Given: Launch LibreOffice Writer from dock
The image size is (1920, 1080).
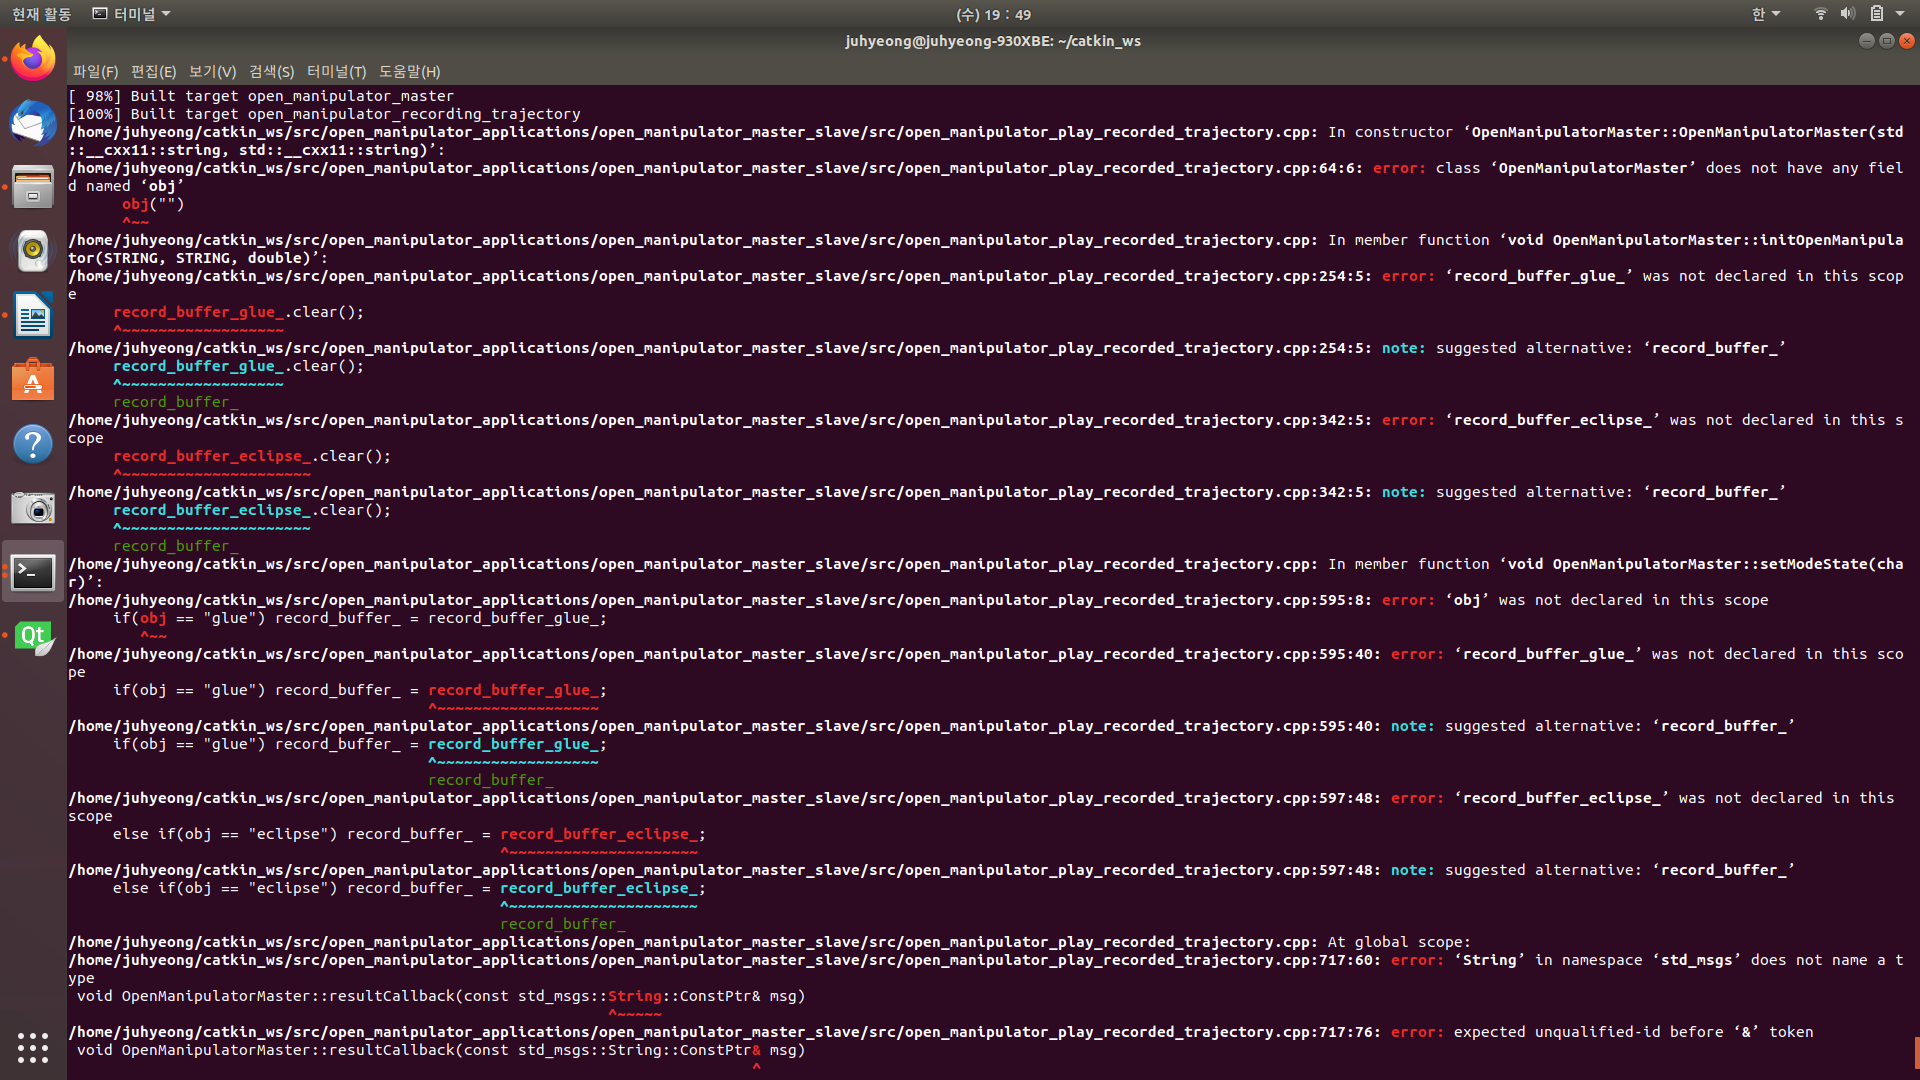Looking at the screenshot, I should coord(33,316).
